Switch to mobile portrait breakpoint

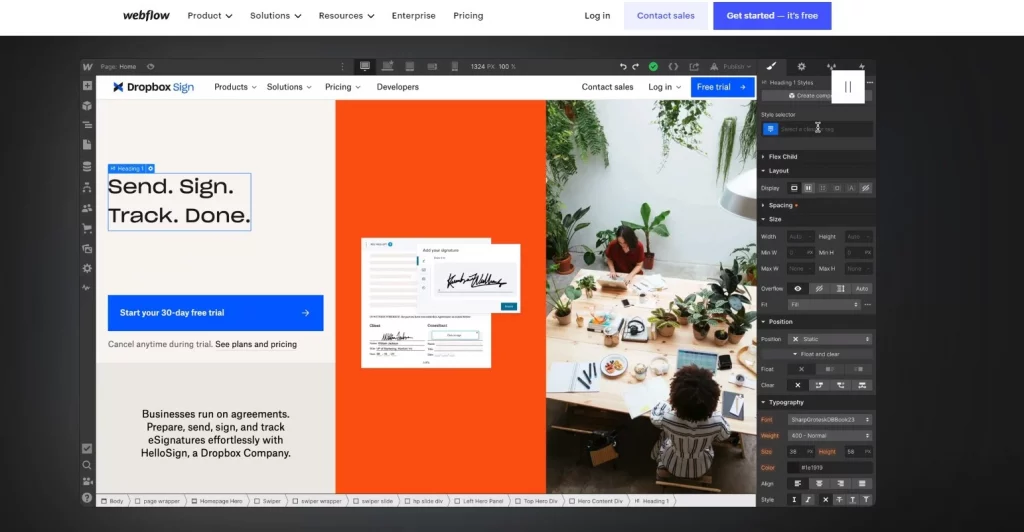coord(454,67)
